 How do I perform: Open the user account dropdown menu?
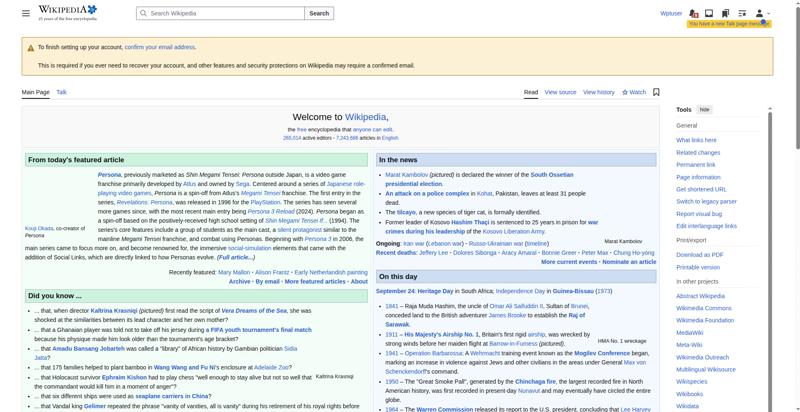(x=762, y=13)
